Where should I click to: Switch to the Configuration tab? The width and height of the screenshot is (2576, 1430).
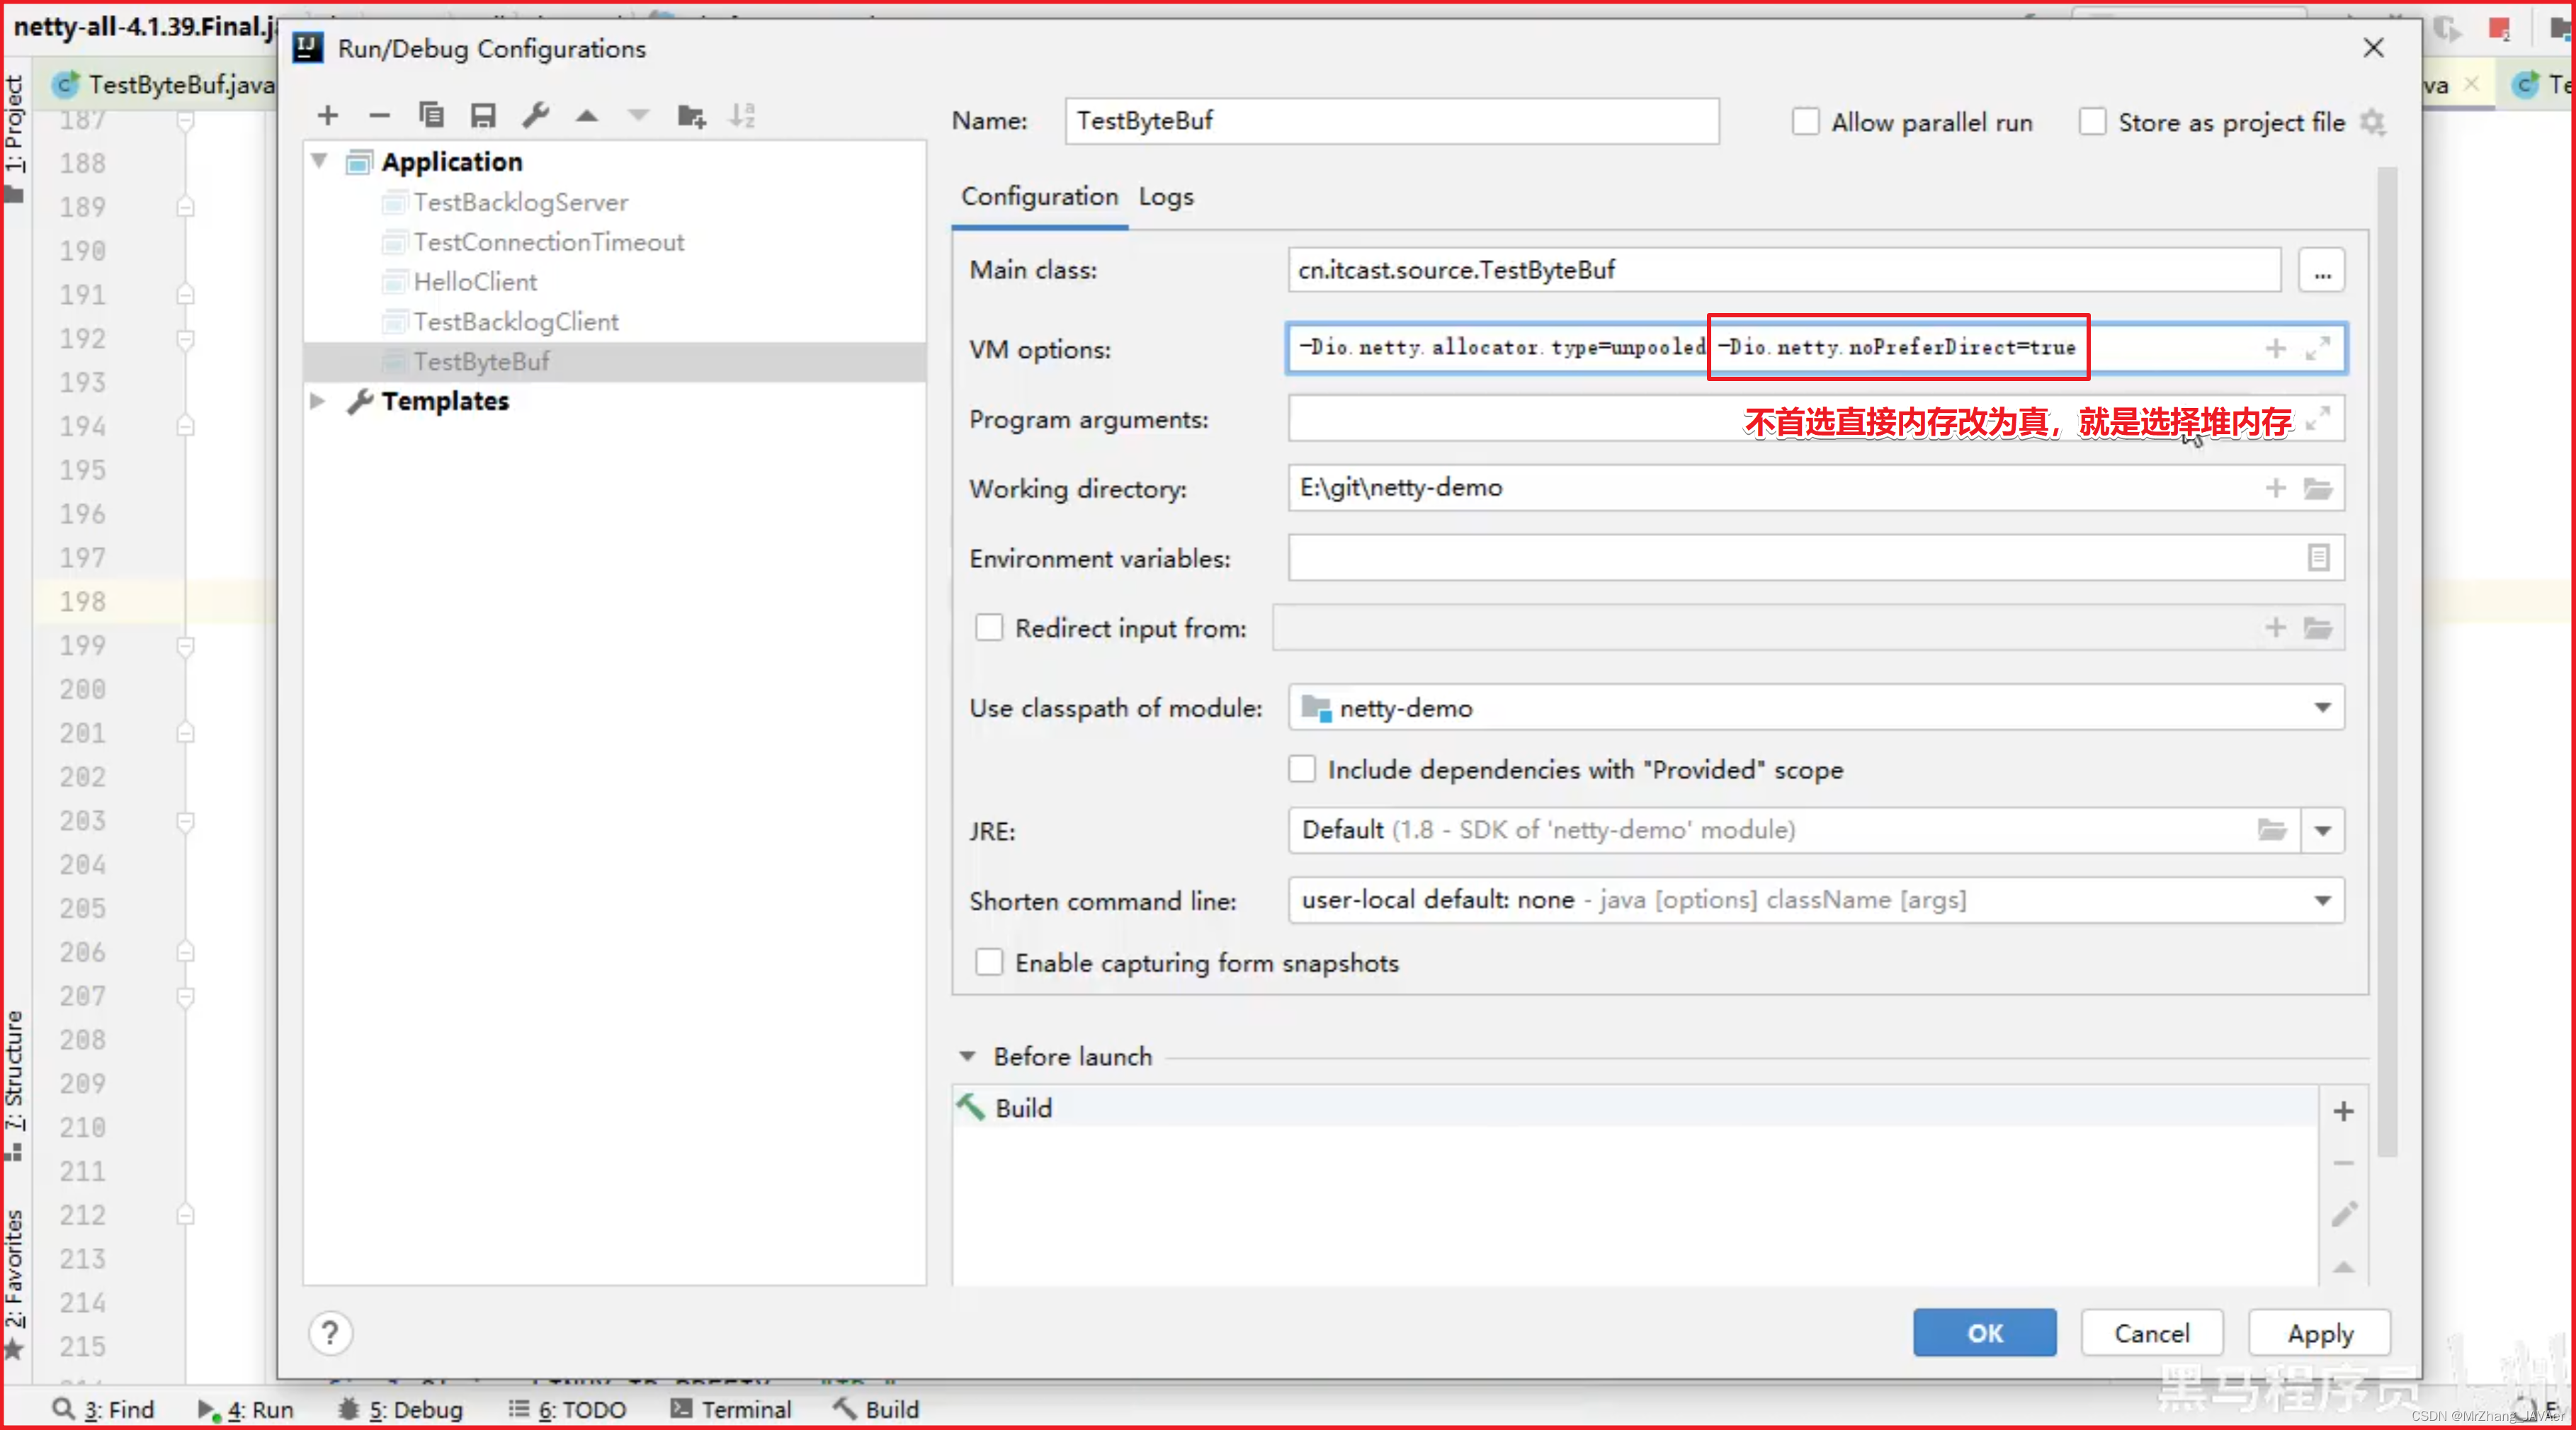coord(1039,195)
